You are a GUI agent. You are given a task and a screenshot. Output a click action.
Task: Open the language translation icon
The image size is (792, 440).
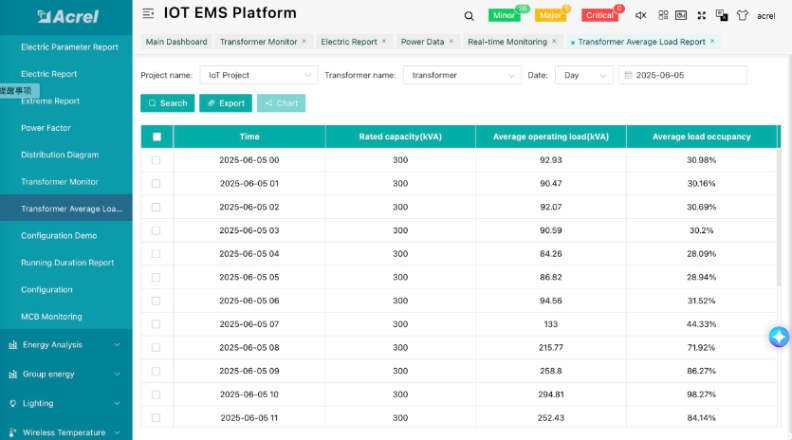pyautogui.click(x=721, y=15)
